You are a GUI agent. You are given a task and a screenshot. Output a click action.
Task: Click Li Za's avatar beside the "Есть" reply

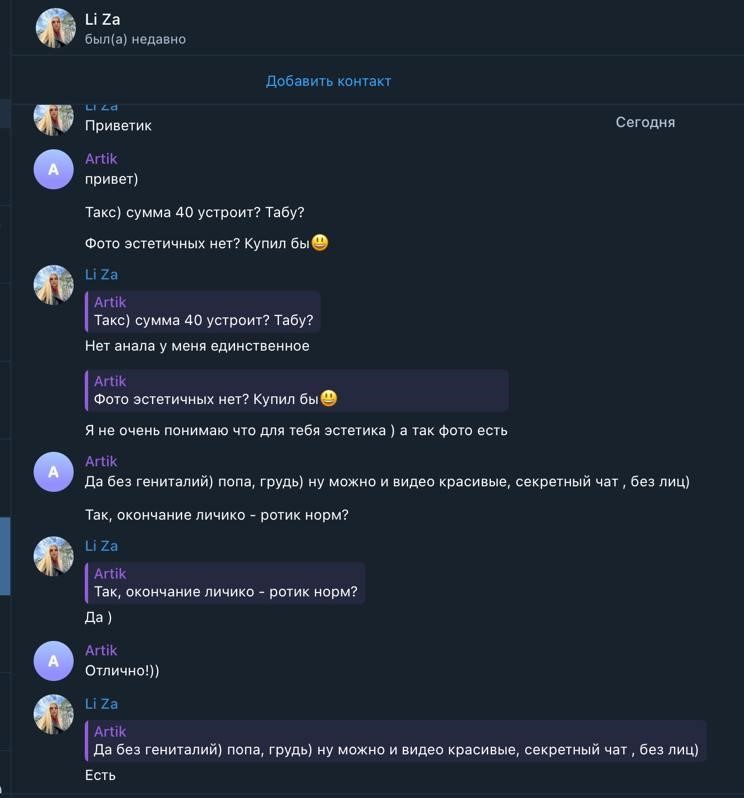tap(54, 714)
